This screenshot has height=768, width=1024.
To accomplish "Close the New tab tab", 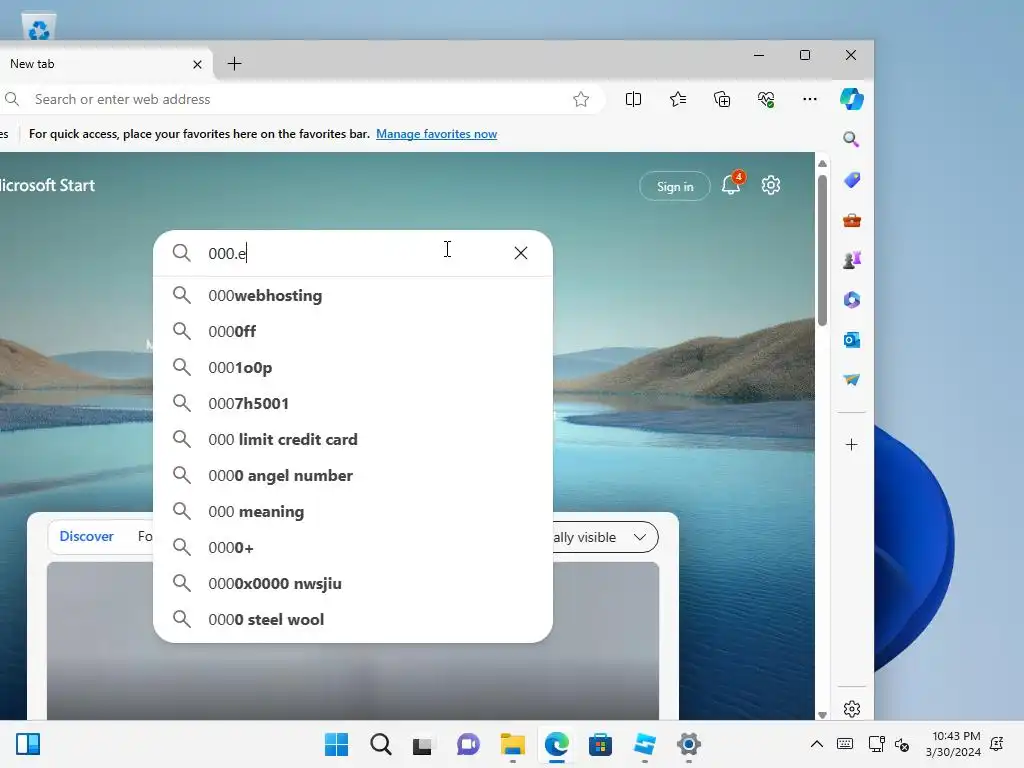I will (197, 64).
